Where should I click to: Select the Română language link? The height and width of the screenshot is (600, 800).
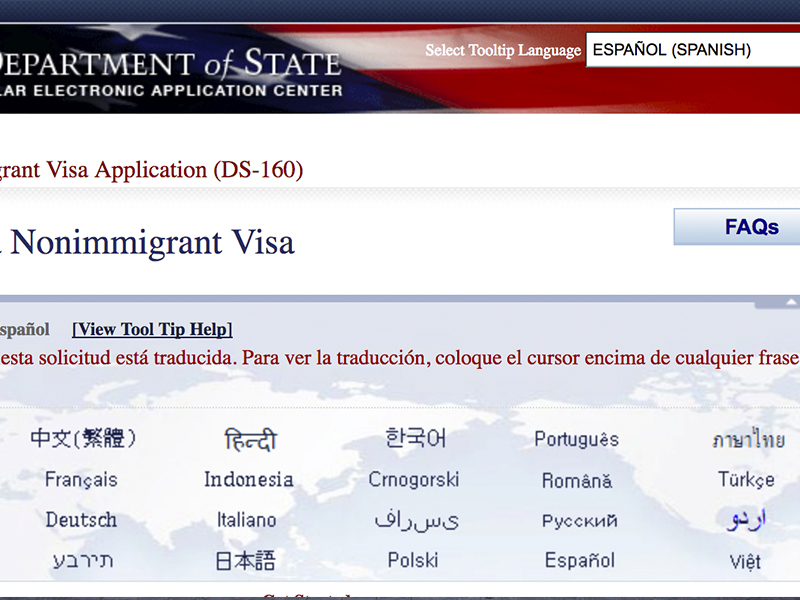577,481
